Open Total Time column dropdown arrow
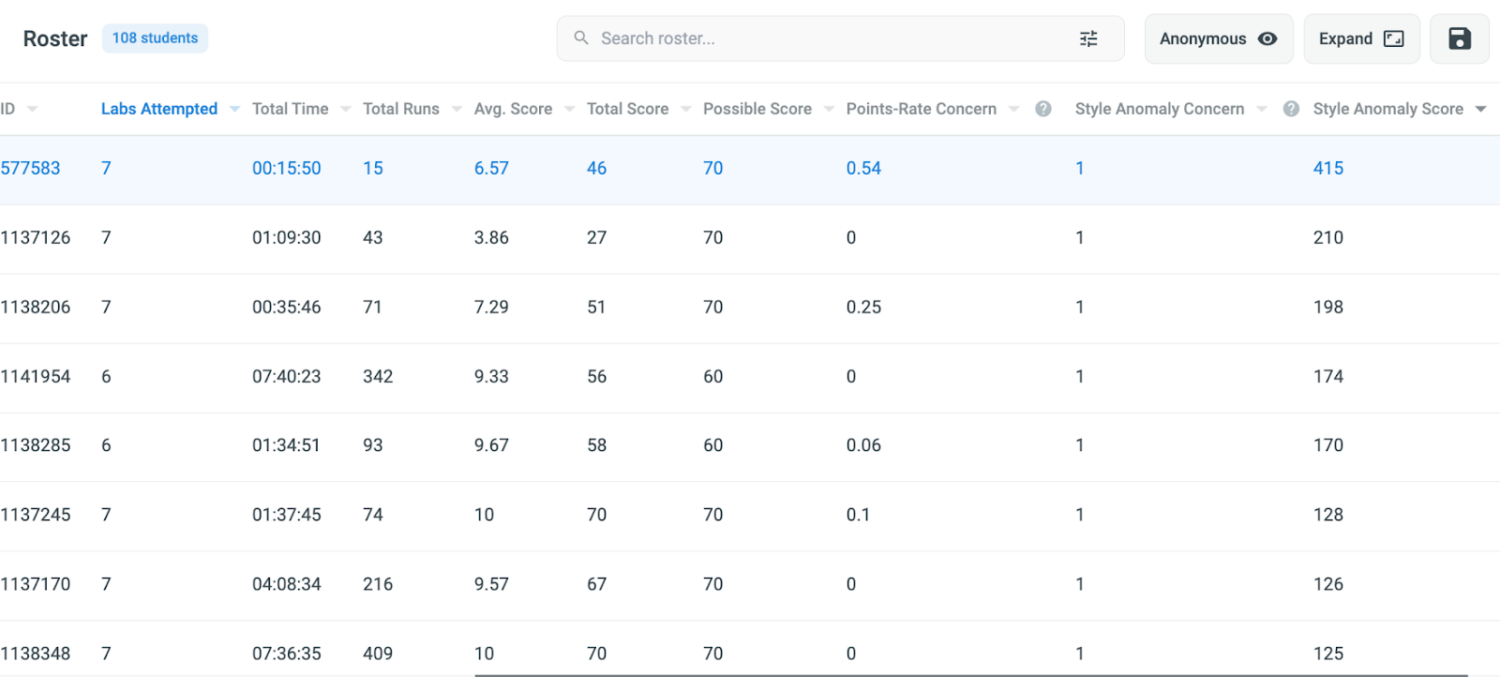Viewport: 1500px width, 677px height. click(345, 109)
